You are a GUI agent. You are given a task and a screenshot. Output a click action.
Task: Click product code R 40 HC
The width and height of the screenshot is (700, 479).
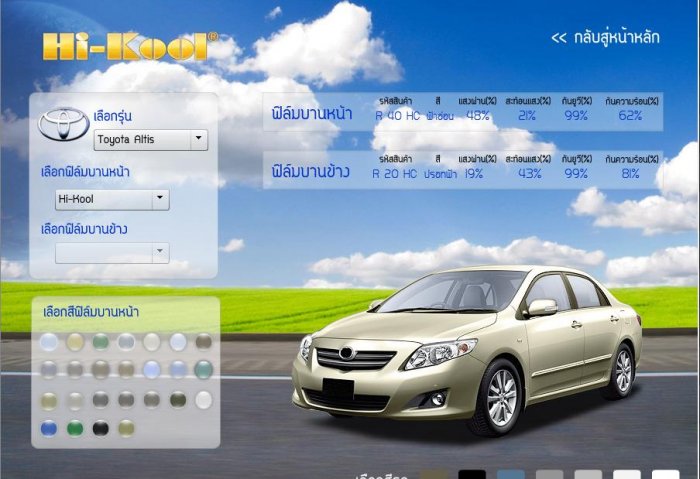(397, 116)
